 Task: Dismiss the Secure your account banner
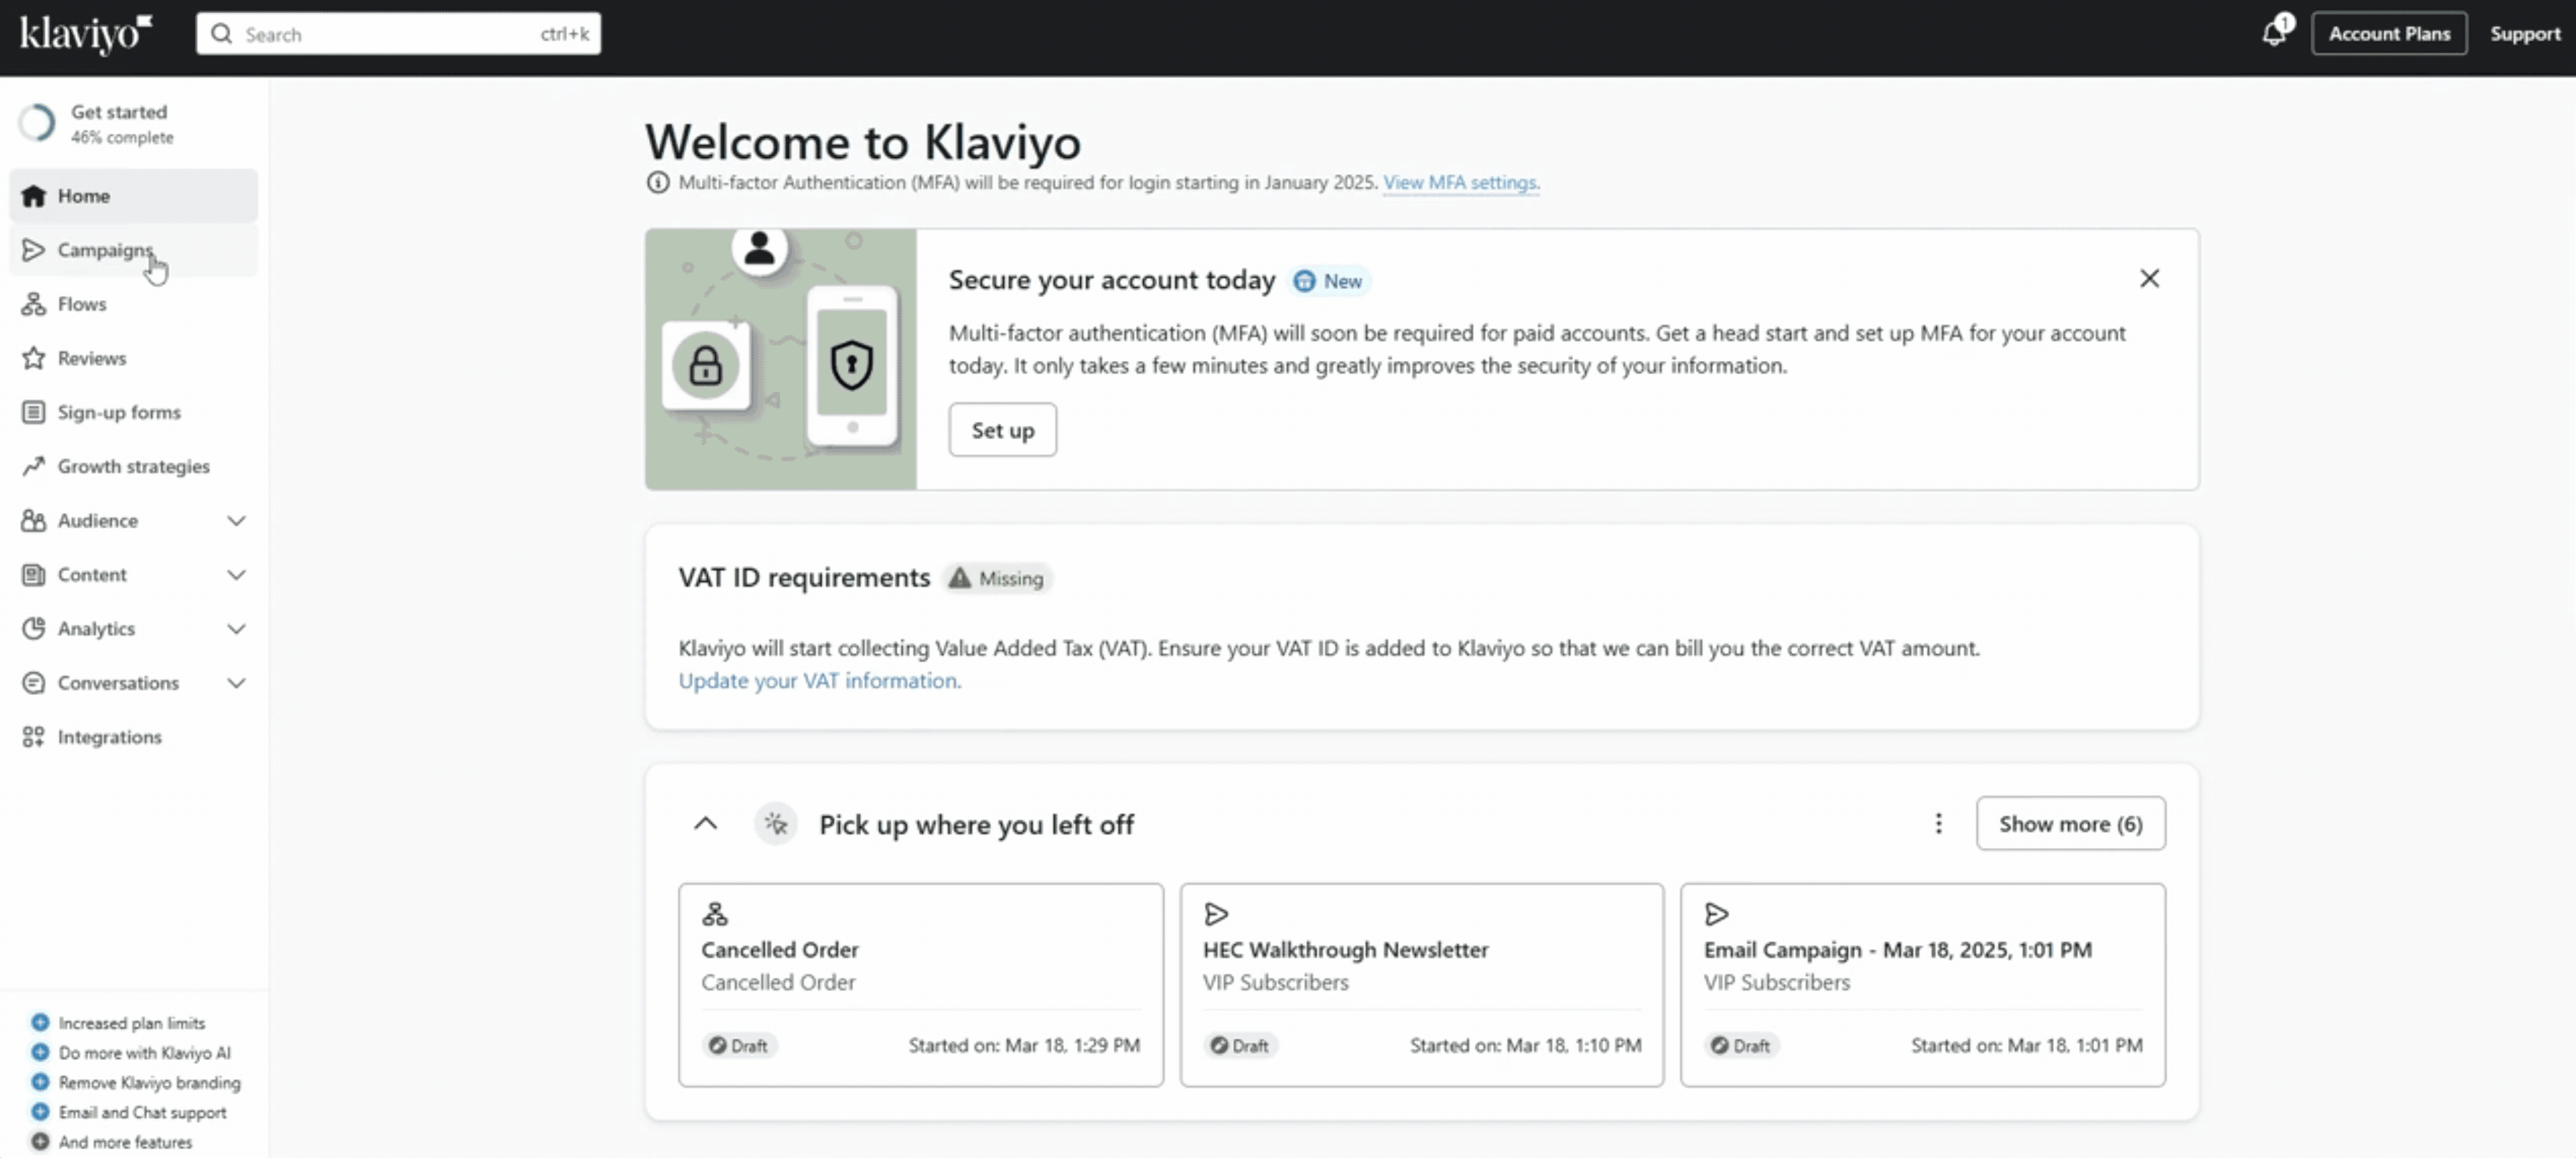pos(2149,279)
